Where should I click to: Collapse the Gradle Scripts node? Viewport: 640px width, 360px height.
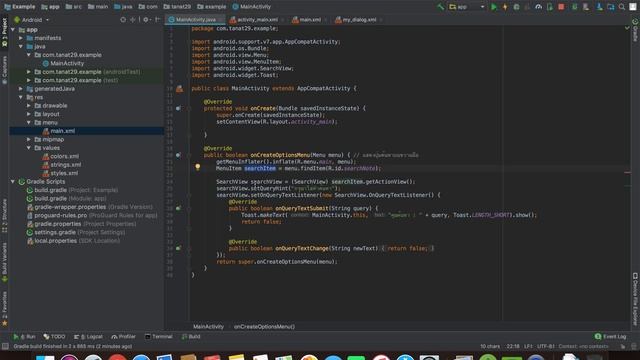pos(13,182)
